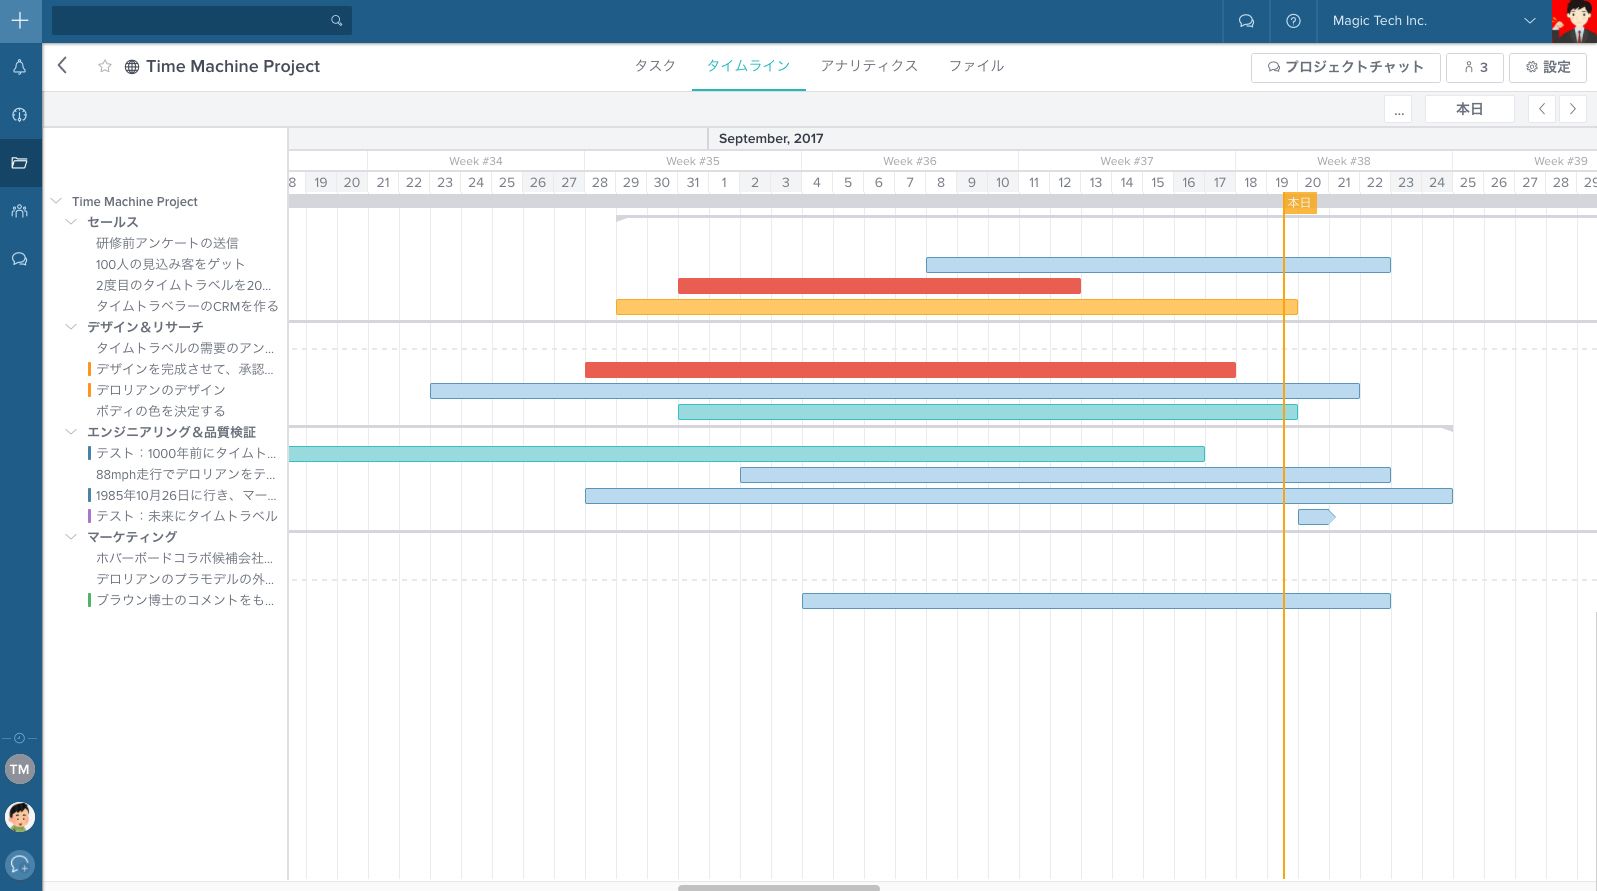
Task: Open notifications bell in sidebar
Action: 19,67
